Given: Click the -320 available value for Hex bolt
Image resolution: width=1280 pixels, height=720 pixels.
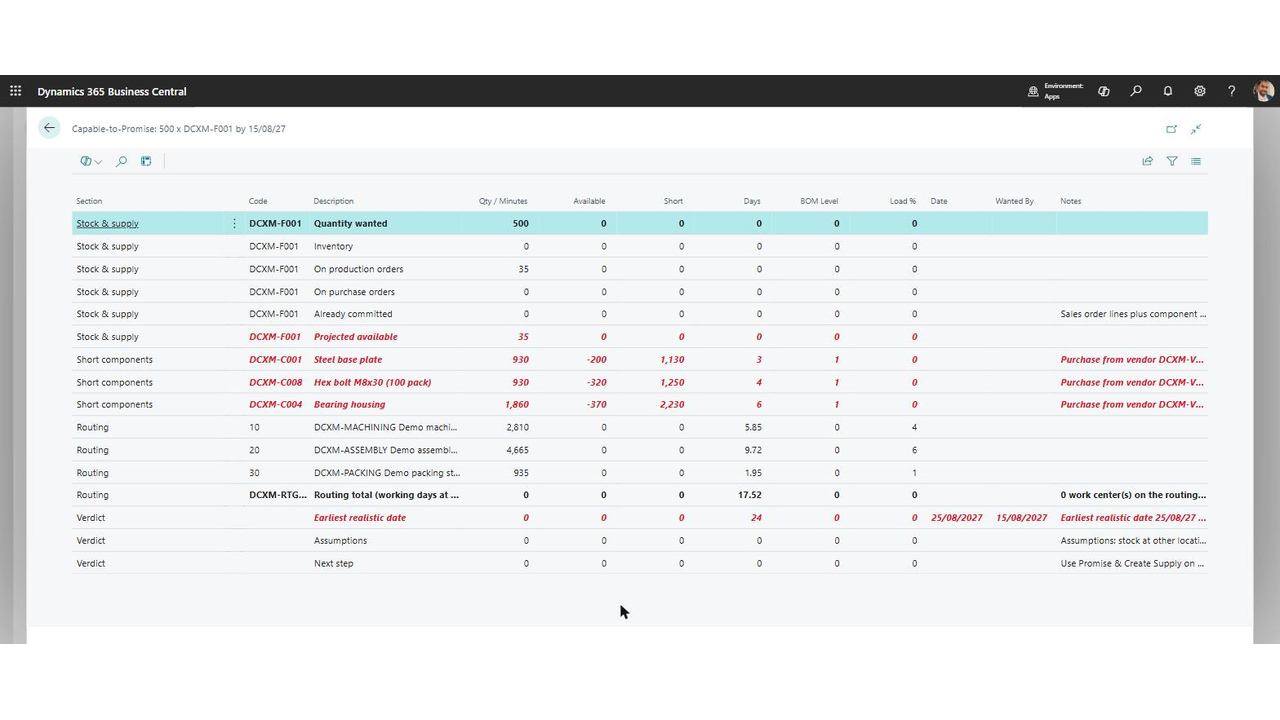Looking at the screenshot, I should tap(598, 382).
